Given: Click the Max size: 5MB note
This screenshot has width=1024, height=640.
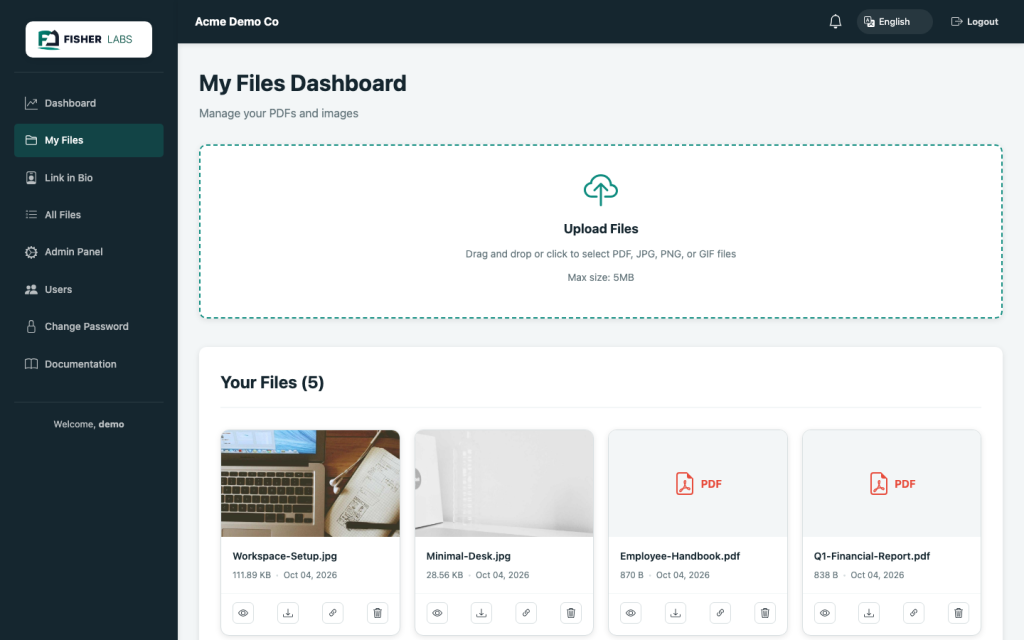Looking at the screenshot, I should (x=601, y=278).
